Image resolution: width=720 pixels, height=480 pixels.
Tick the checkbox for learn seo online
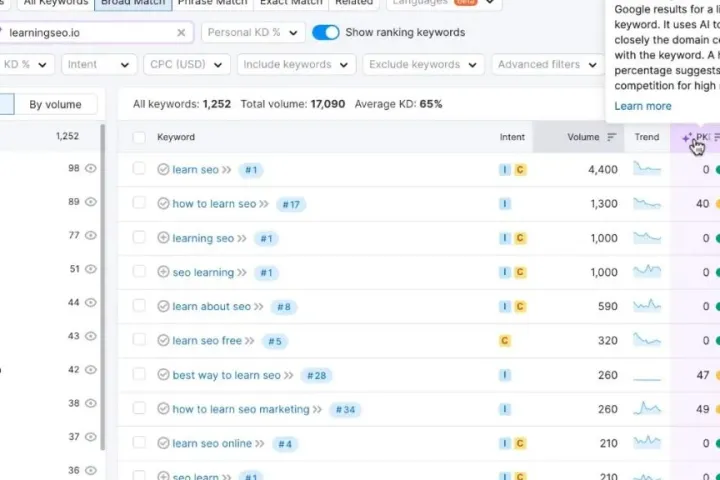[139, 443]
